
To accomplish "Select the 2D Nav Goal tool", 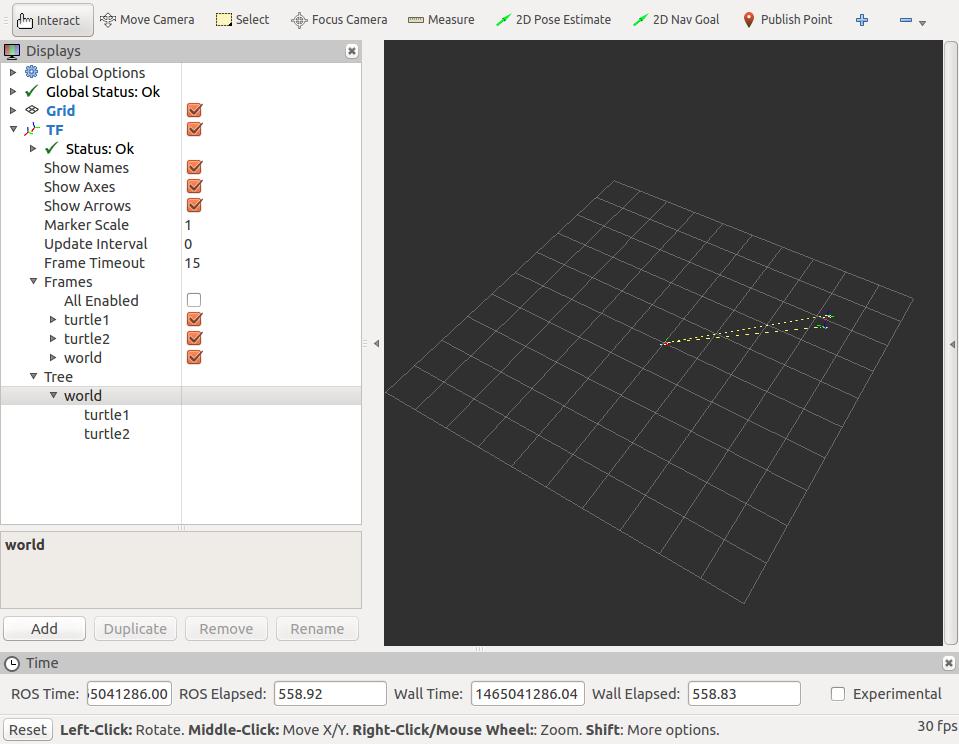I will tap(676, 20).
